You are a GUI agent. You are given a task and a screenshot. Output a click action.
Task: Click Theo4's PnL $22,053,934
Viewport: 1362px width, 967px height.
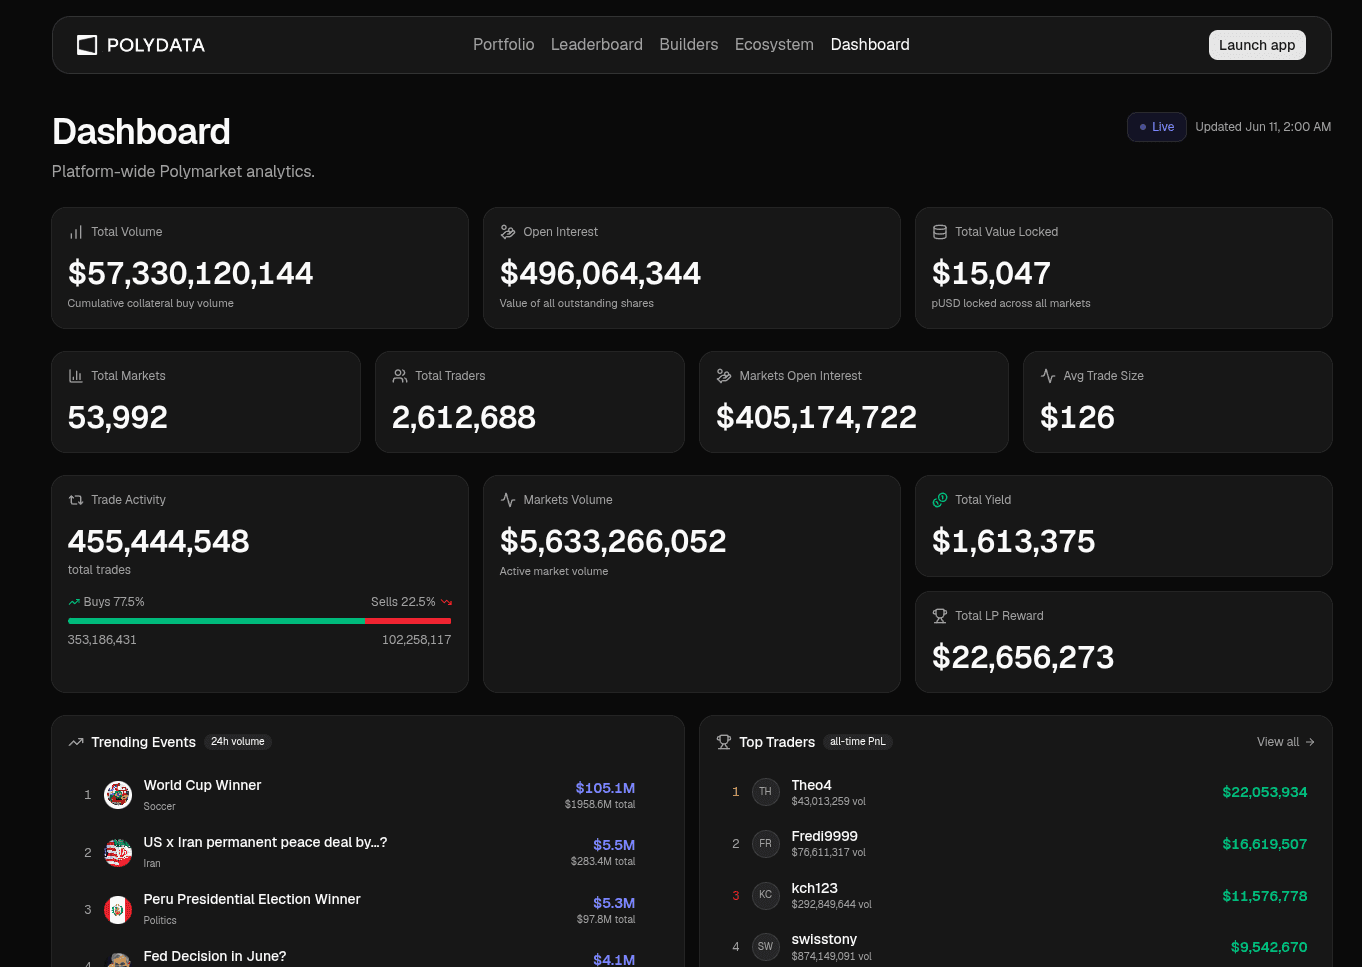pos(1265,792)
